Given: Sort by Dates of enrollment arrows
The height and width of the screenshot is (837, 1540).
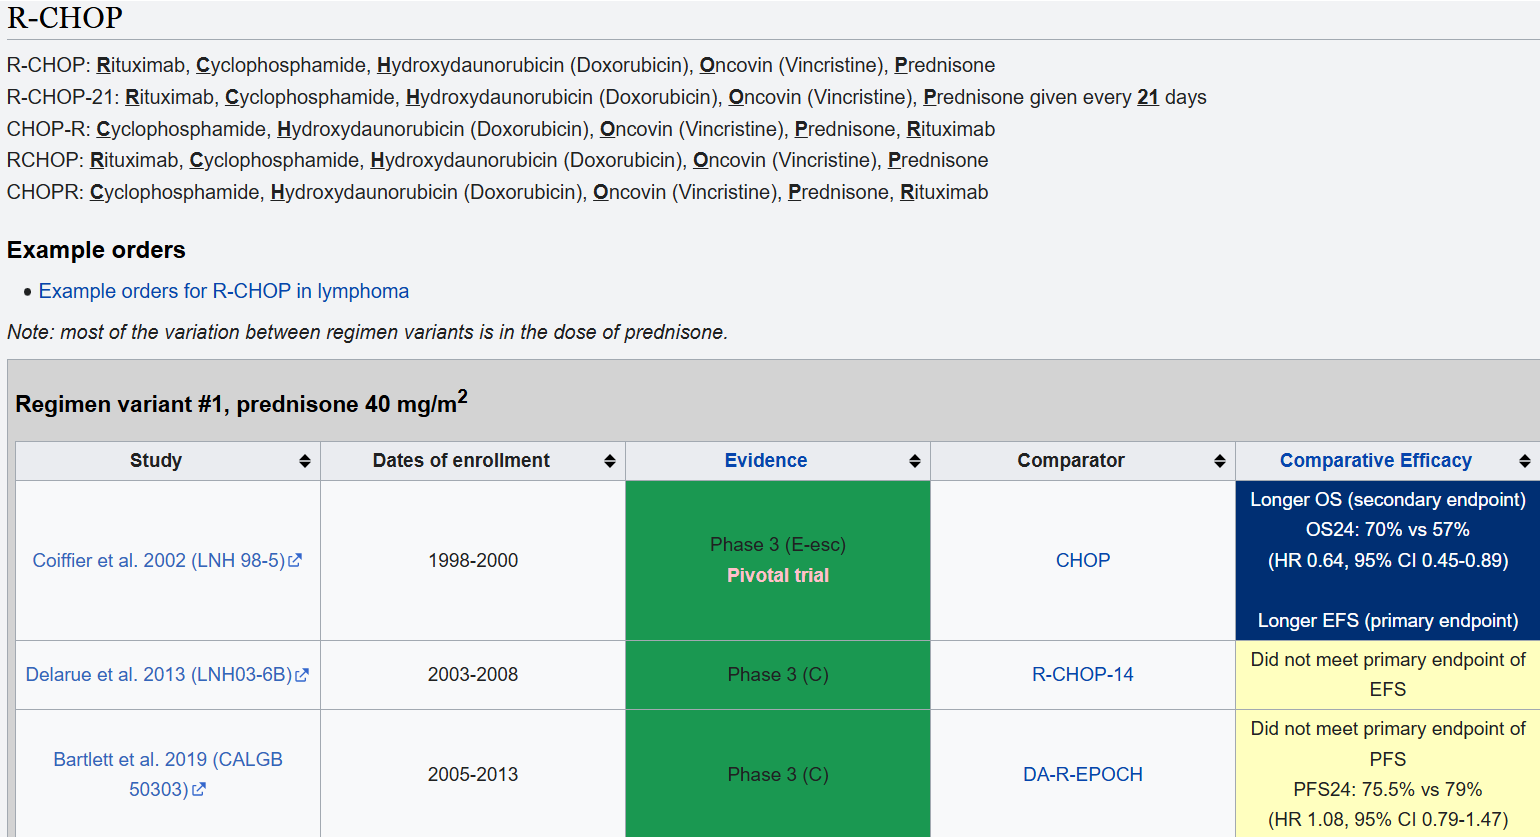Looking at the screenshot, I should click(x=609, y=461).
